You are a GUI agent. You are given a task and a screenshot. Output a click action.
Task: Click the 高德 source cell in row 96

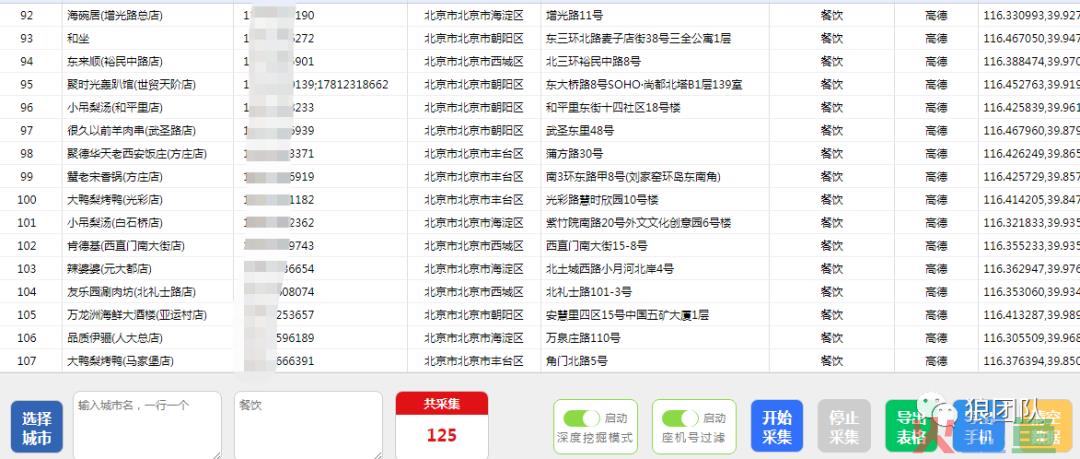(x=936, y=108)
